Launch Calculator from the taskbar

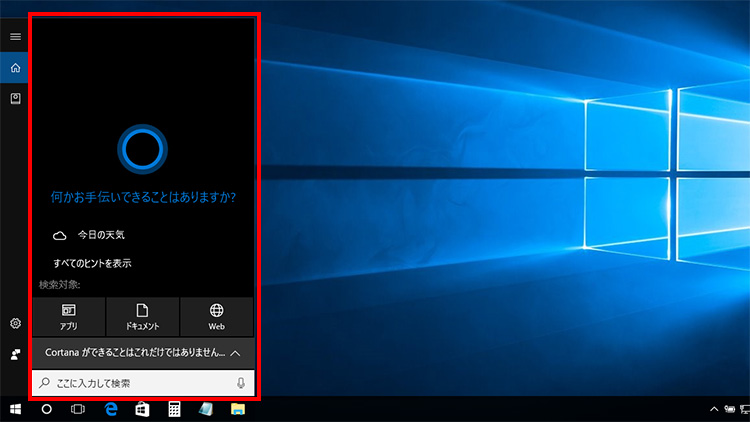(x=174, y=409)
